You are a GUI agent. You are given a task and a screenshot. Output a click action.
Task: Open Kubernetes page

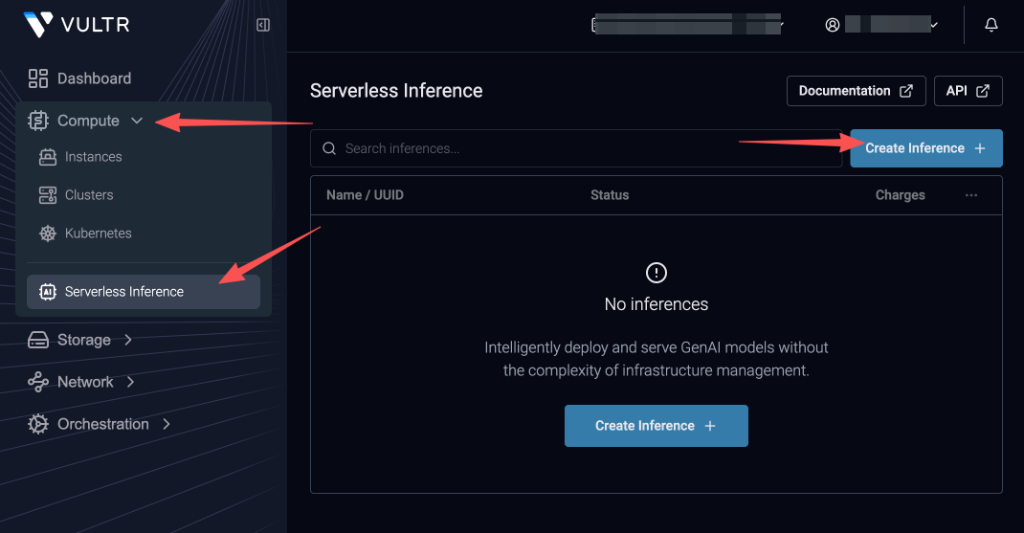click(98, 233)
